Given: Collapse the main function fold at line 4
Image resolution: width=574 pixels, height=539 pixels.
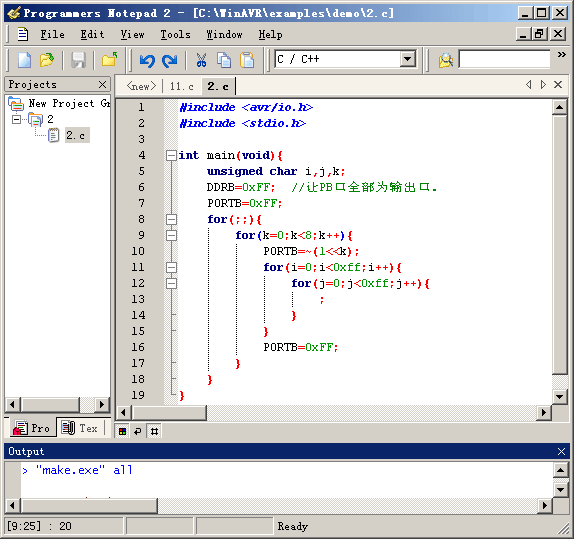Looking at the screenshot, I should tap(171, 155).
